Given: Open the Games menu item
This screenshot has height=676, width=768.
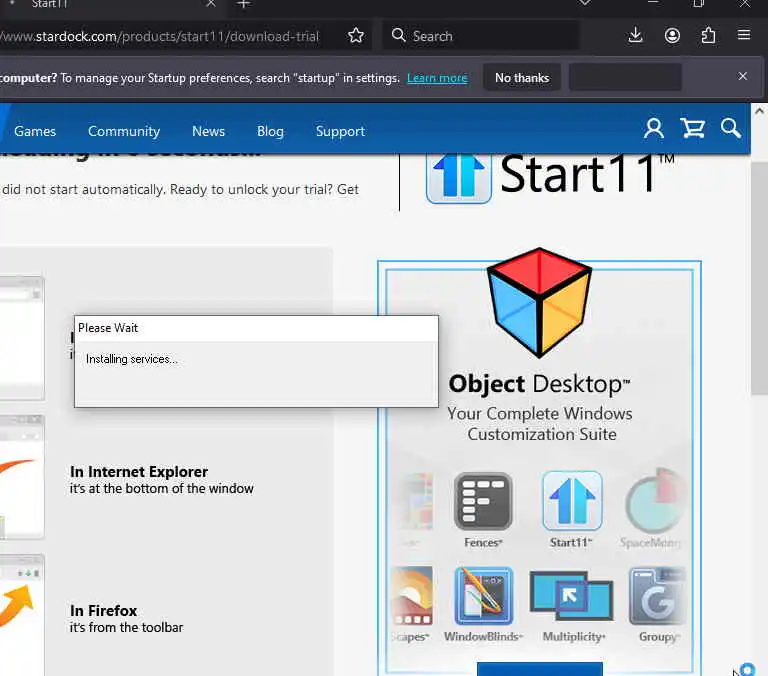Looking at the screenshot, I should [x=35, y=131].
